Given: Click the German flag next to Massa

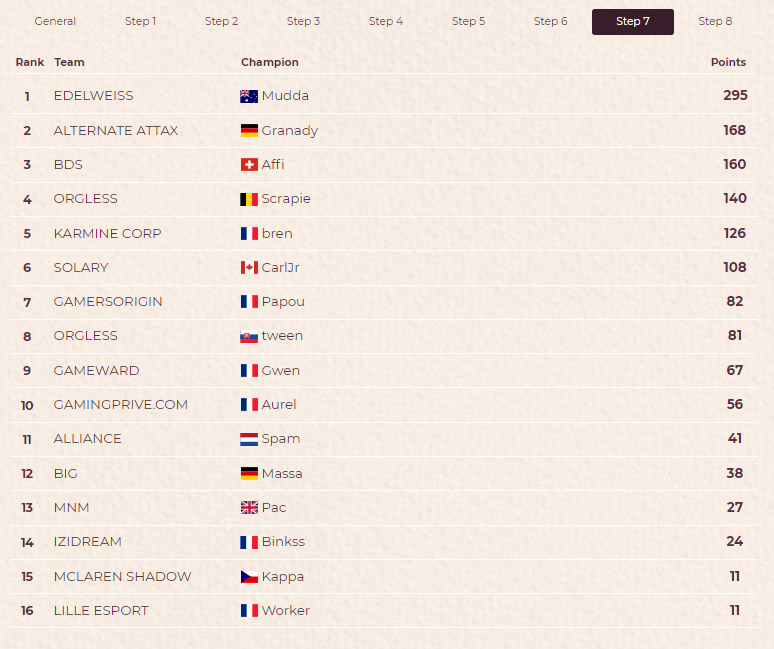Looking at the screenshot, I should [249, 473].
